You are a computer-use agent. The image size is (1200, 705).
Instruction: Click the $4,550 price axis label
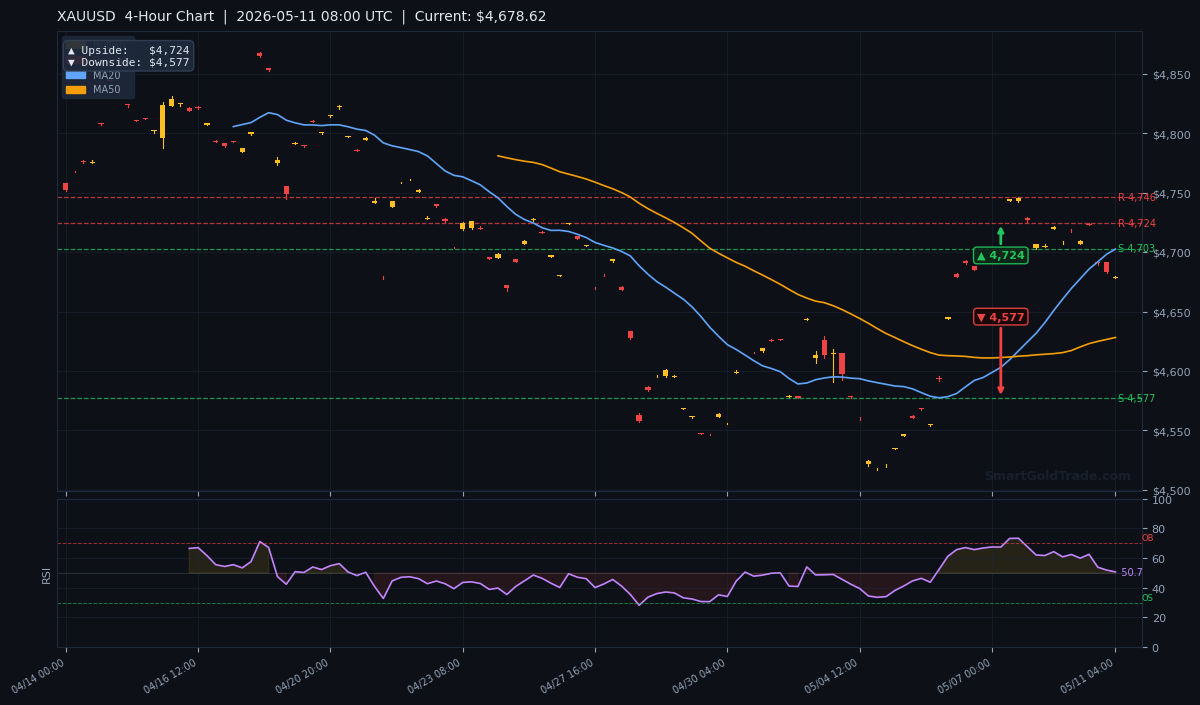[x=1171, y=432]
